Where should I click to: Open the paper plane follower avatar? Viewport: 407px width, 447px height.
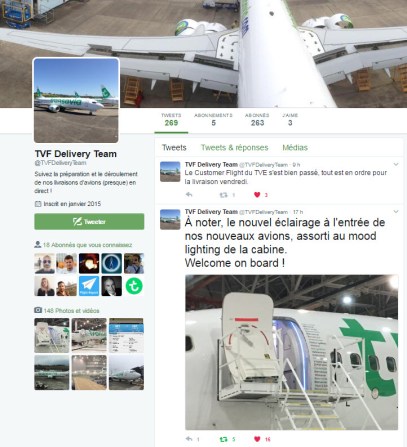pos(89,286)
